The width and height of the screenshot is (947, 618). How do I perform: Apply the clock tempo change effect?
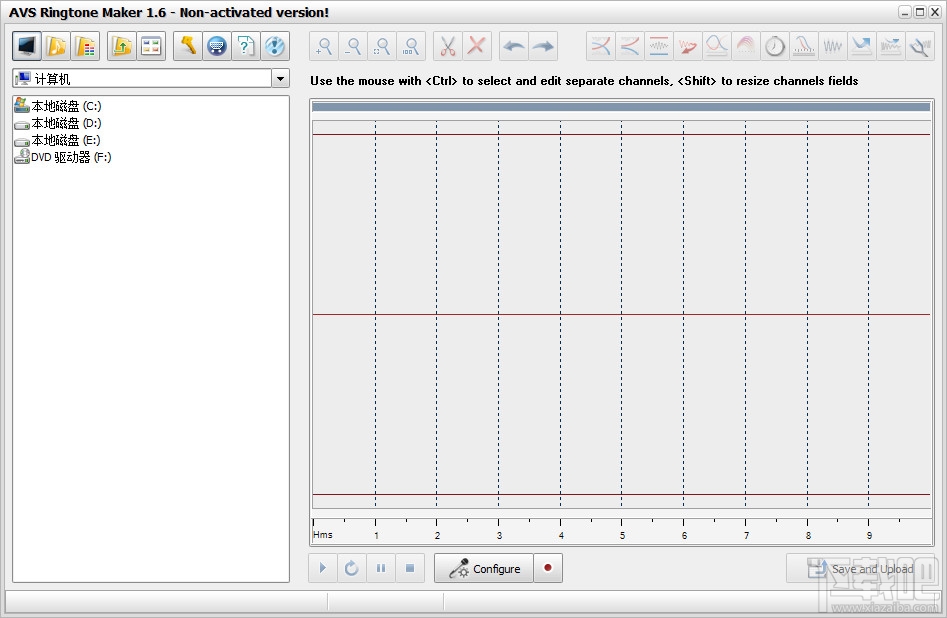775,46
